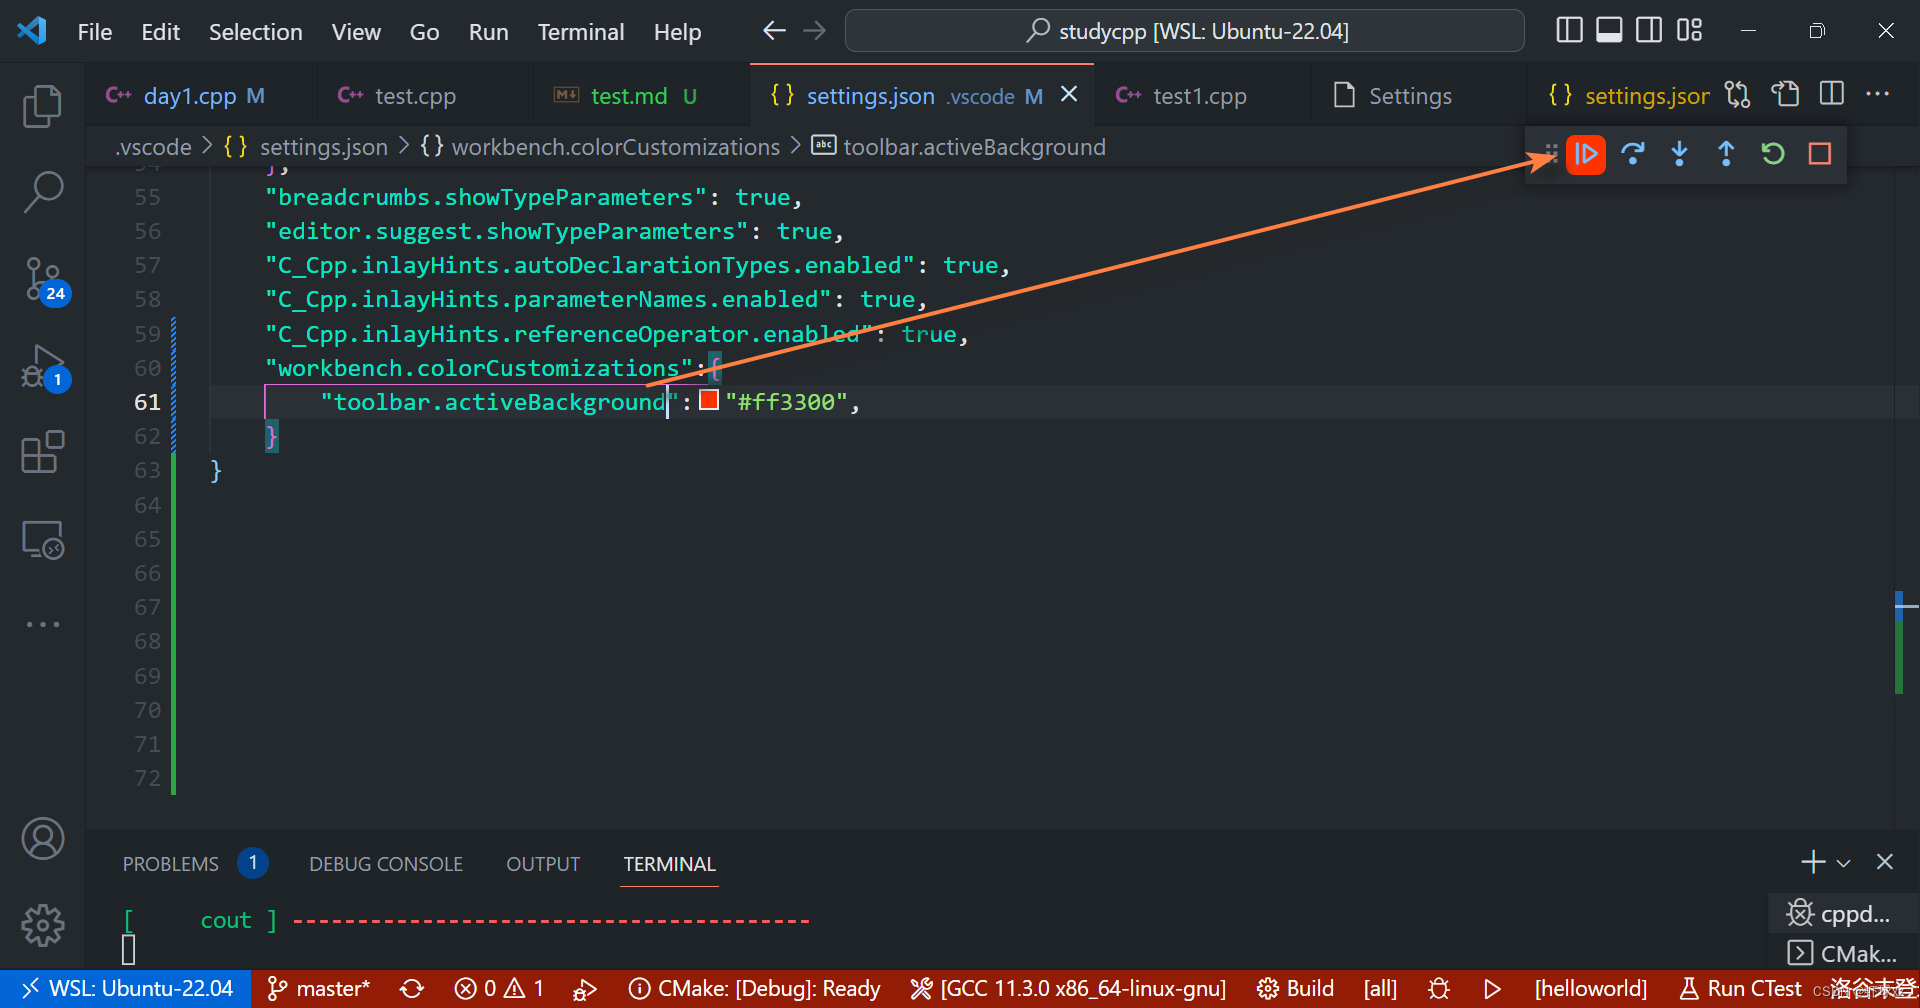Split the editor to the right

pyautogui.click(x=1832, y=95)
